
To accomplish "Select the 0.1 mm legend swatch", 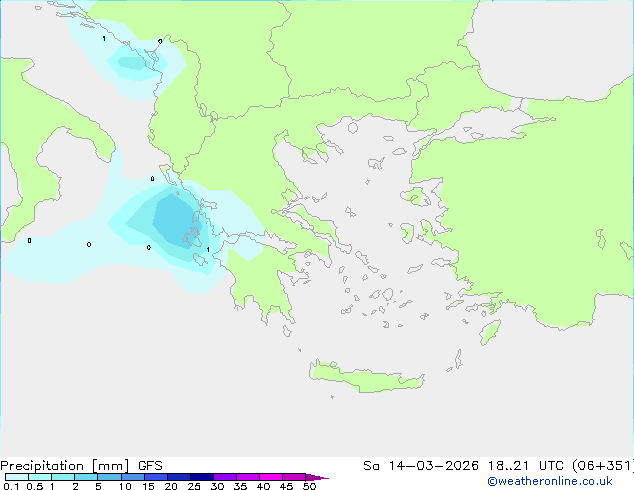I will tap(17, 477).
